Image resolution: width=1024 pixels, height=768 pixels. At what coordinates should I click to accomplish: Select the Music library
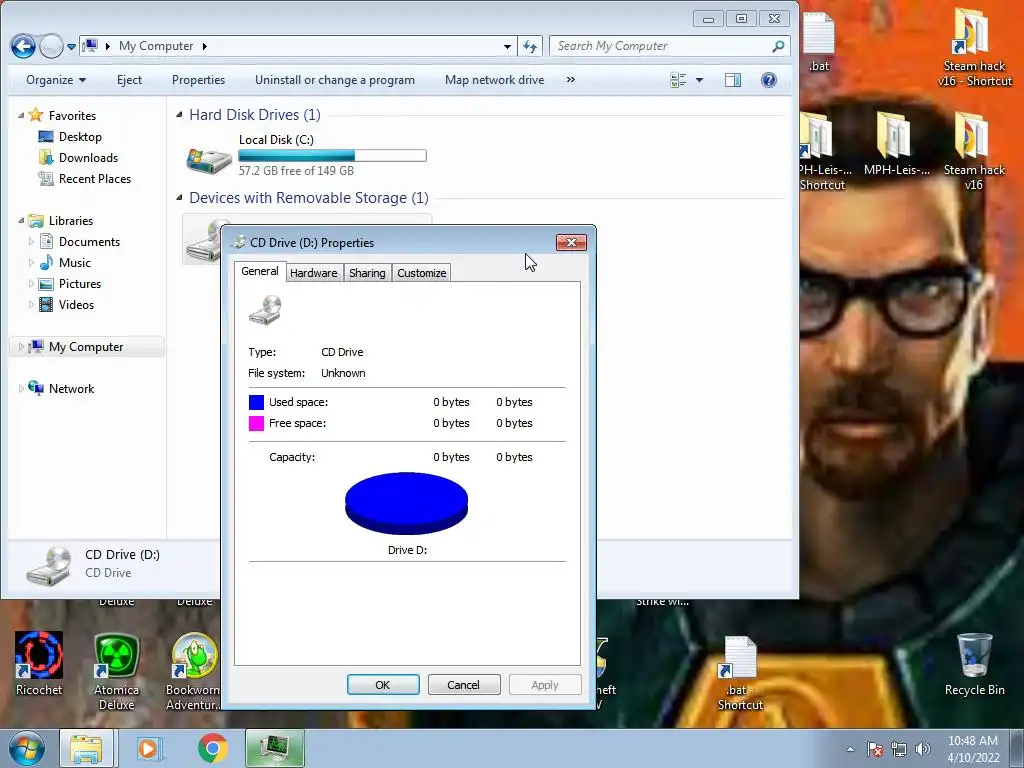[74, 263]
